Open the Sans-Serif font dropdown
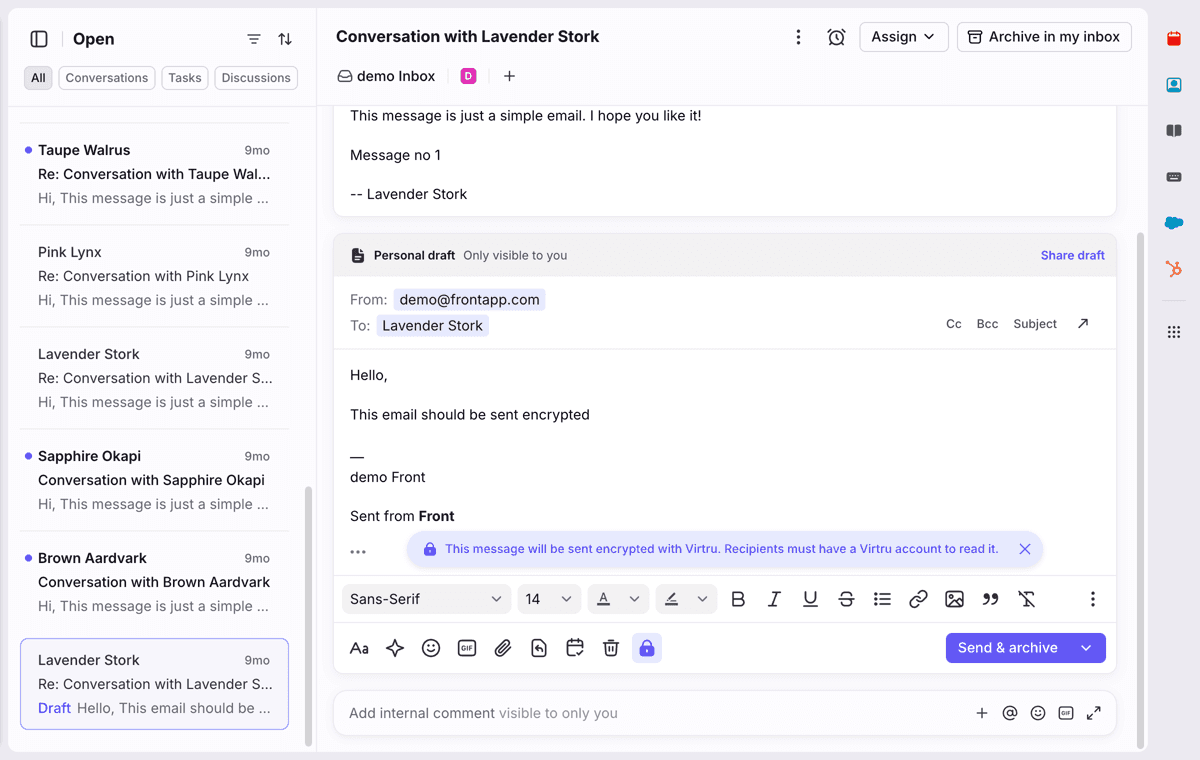The width and height of the screenshot is (1200, 760). (426, 599)
